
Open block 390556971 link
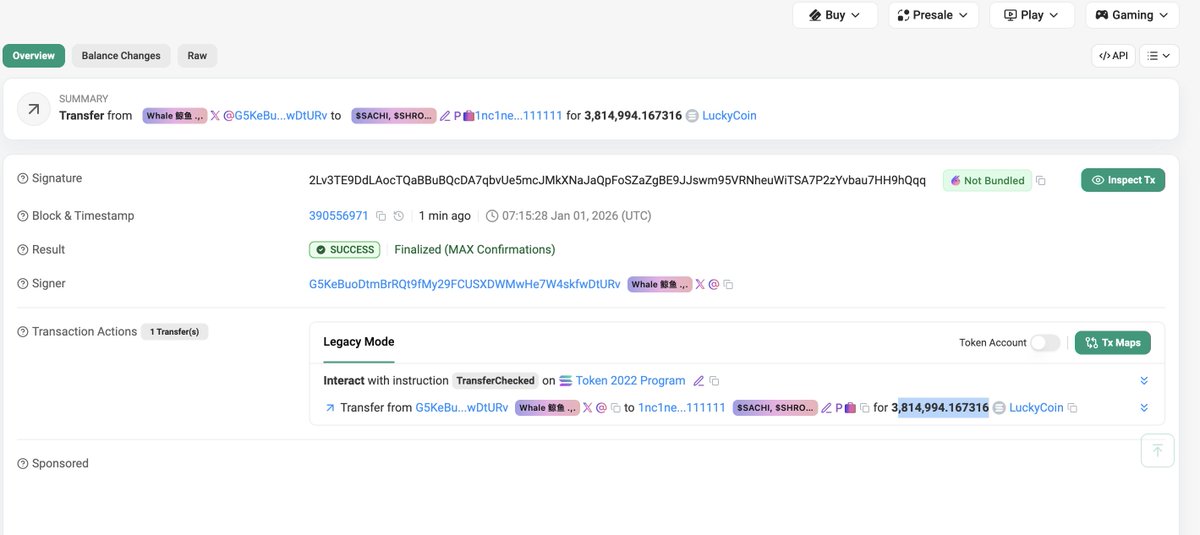click(339, 216)
